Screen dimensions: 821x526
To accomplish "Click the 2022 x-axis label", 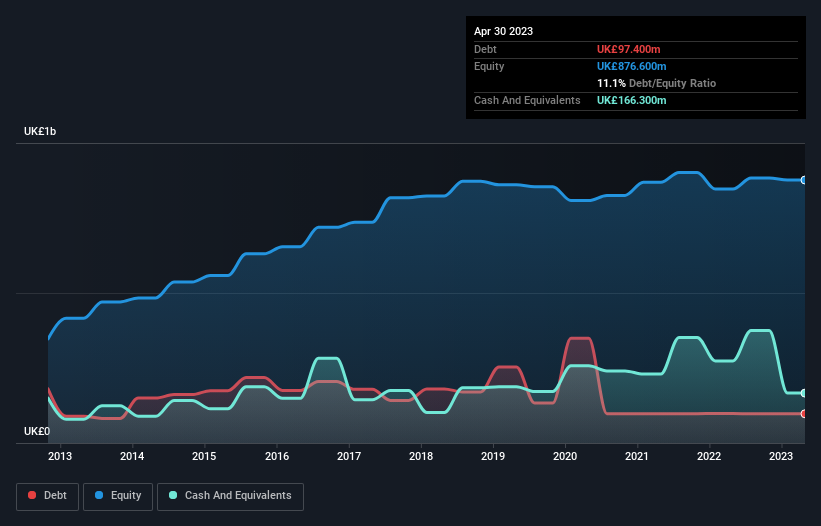I will (709, 456).
